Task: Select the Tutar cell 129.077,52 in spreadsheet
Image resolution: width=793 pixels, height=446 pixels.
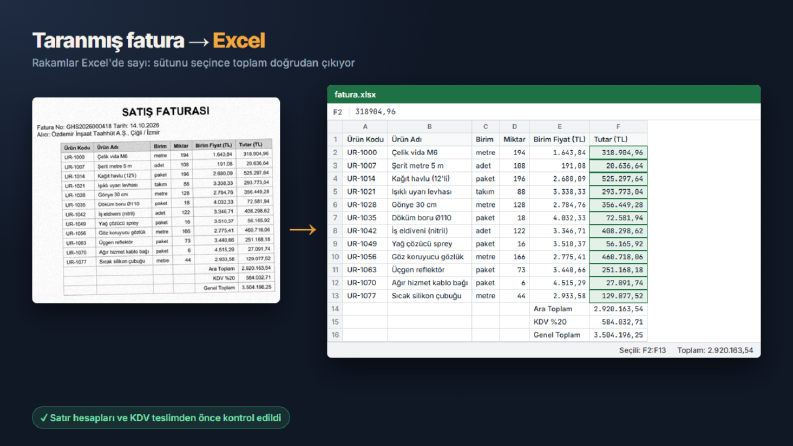Action: pos(618,296)
